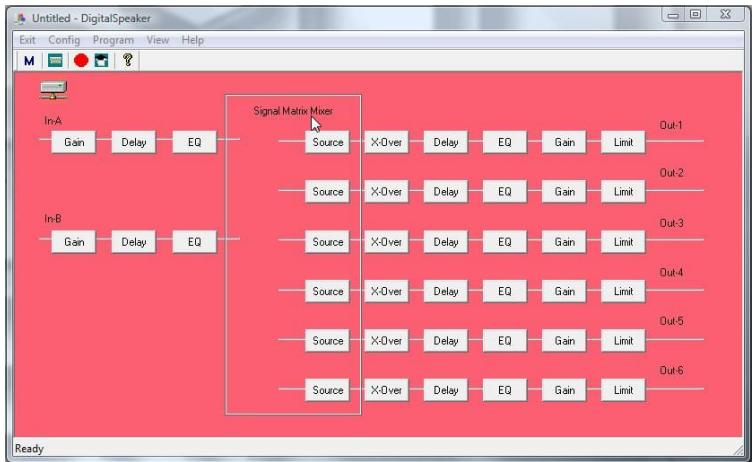Screen dimensions: 753x462
Task: Select the Out-2 Gain block
Action: click(x=564, y=192)
